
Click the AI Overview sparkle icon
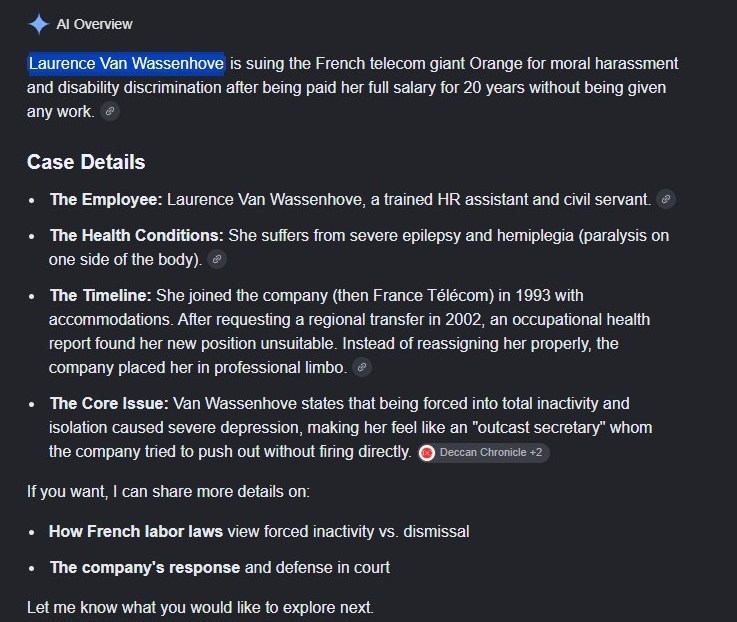(x=38, y=24)
